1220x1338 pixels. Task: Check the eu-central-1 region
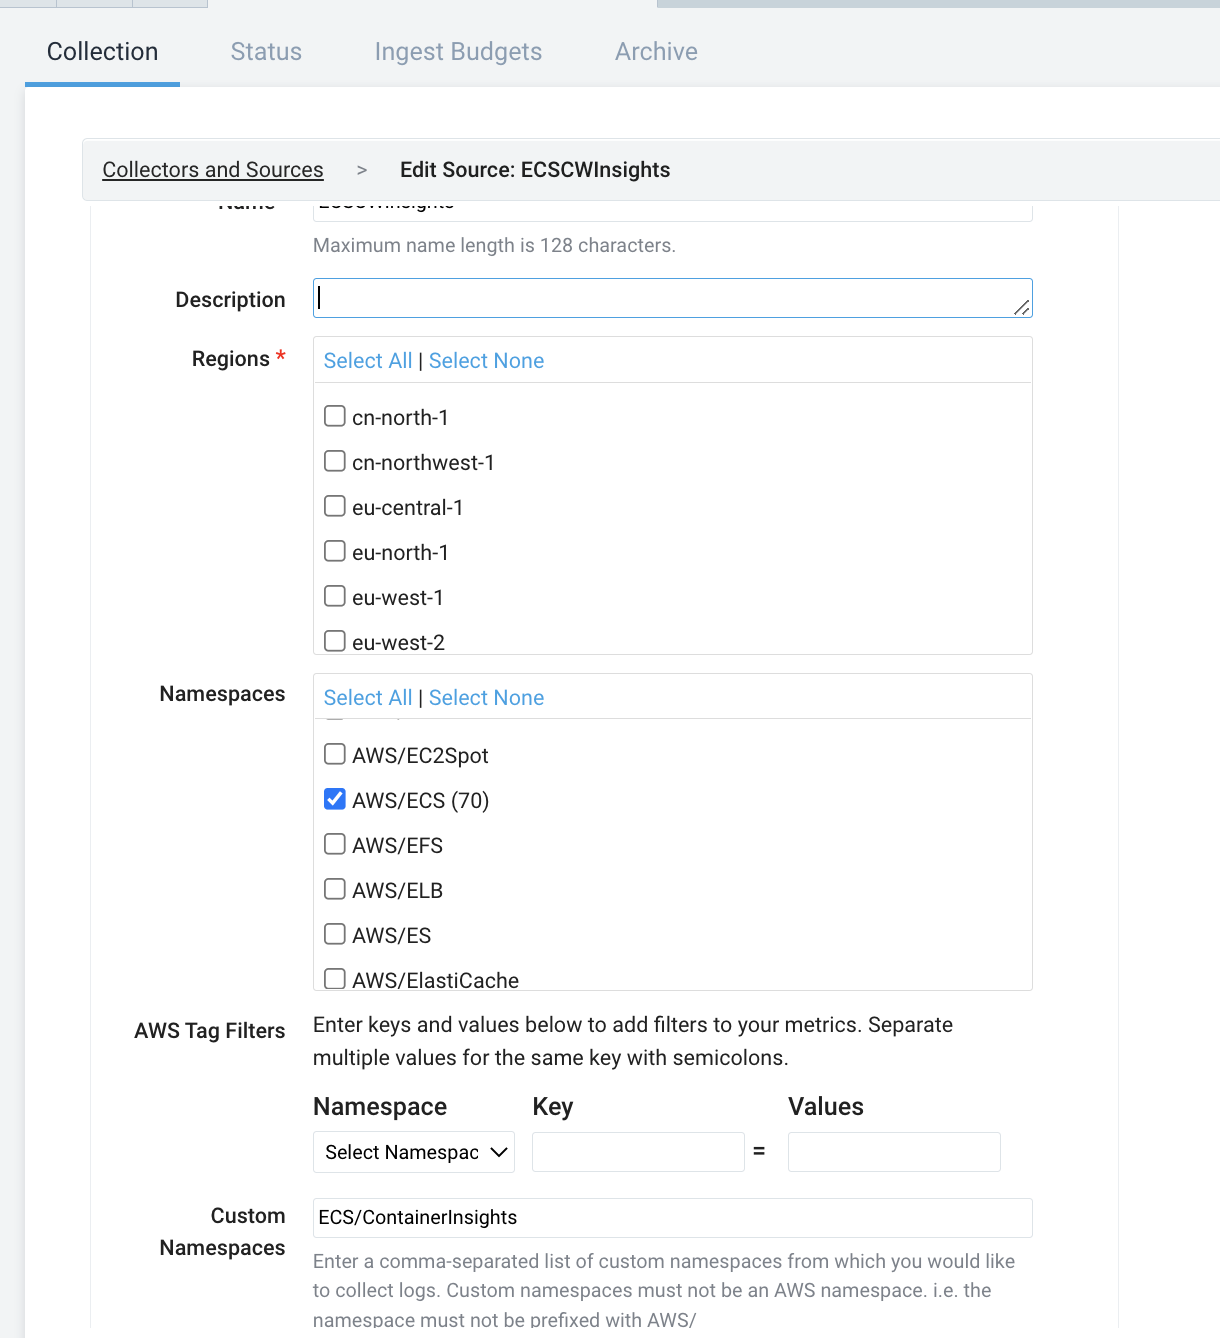[334, 505]
